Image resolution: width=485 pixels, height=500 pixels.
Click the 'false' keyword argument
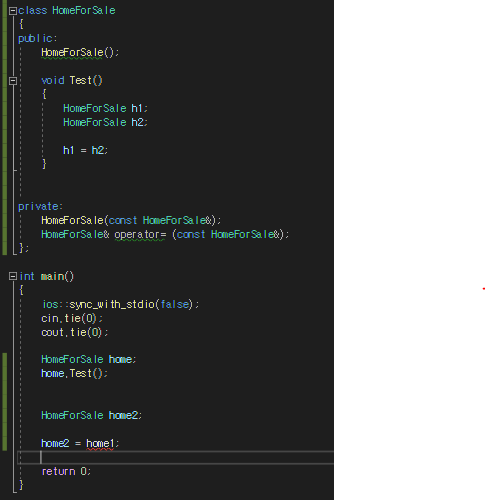click(175, 304)
